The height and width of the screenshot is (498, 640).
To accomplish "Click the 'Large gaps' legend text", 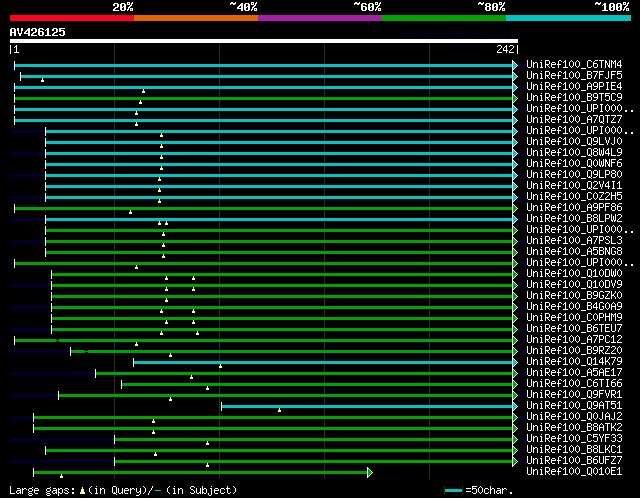I will click(42, 490).
